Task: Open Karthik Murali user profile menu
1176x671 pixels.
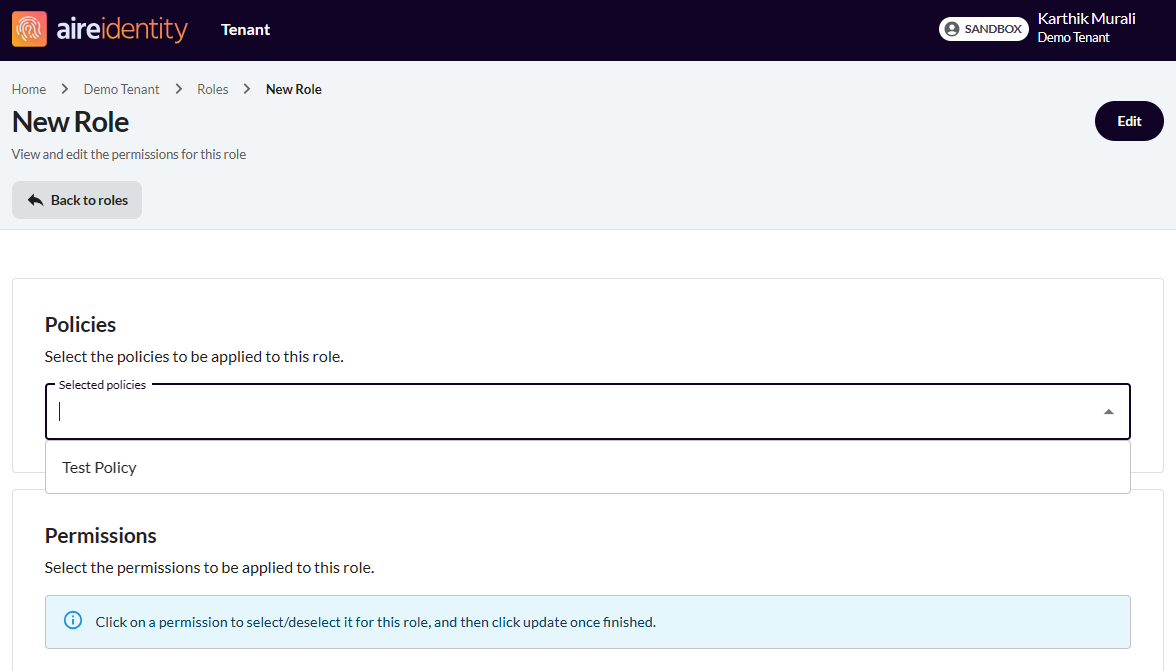Action: point(1086,28)
